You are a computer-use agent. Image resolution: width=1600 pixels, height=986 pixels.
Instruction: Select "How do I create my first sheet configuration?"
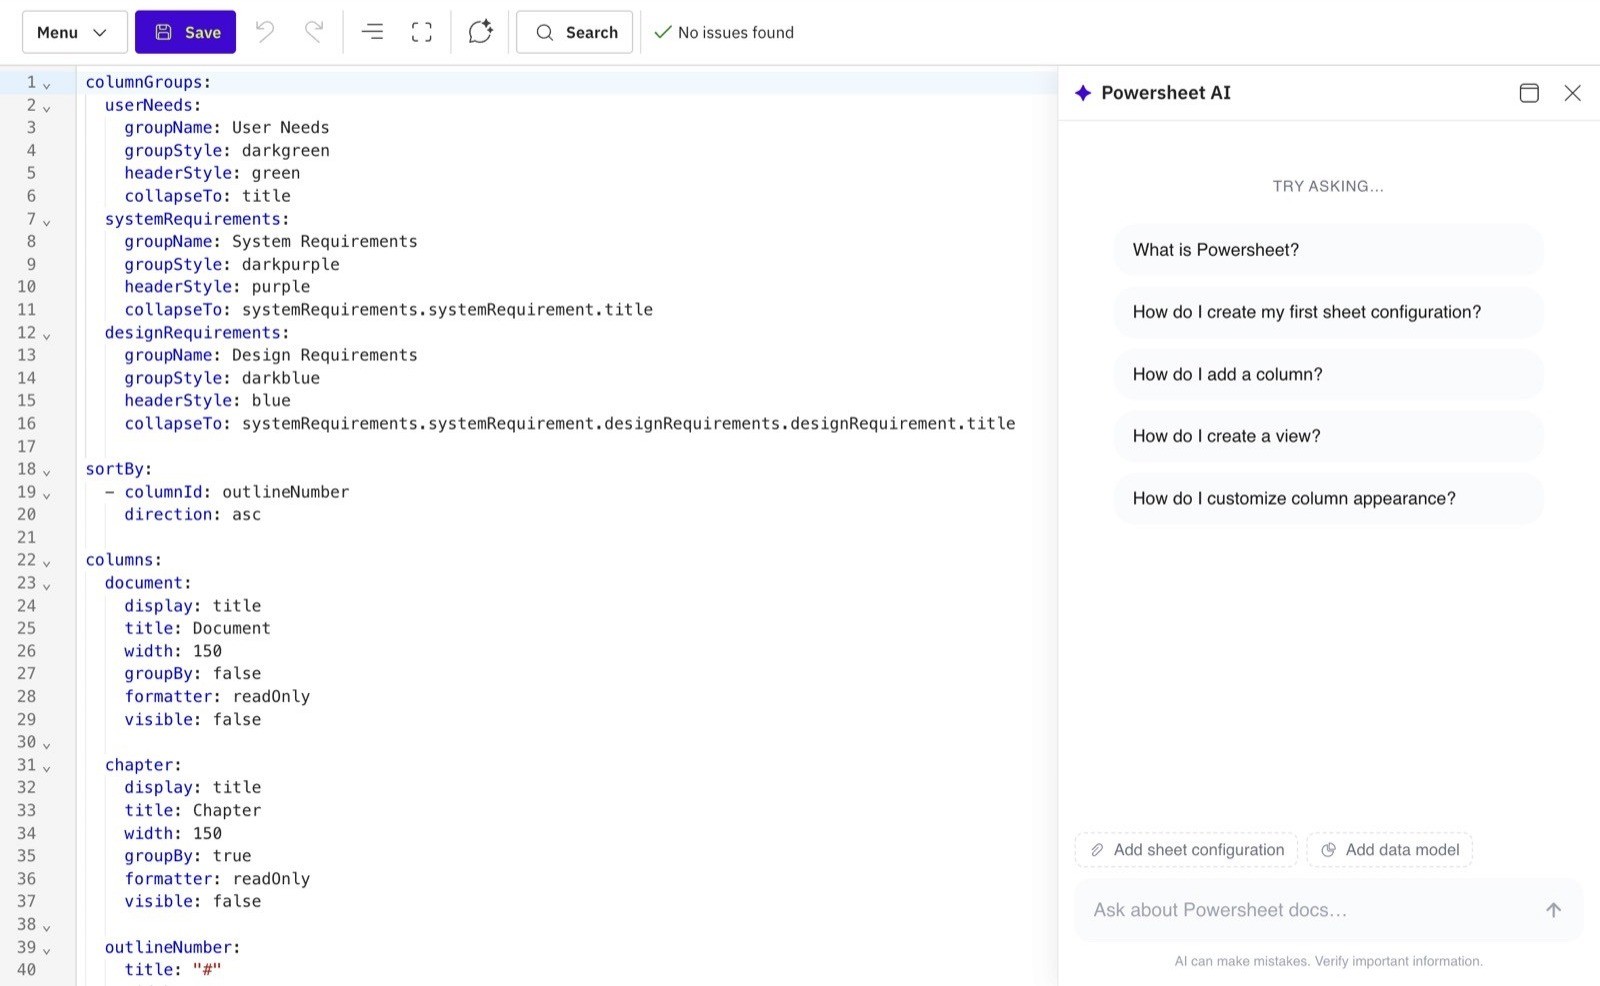1329,312
